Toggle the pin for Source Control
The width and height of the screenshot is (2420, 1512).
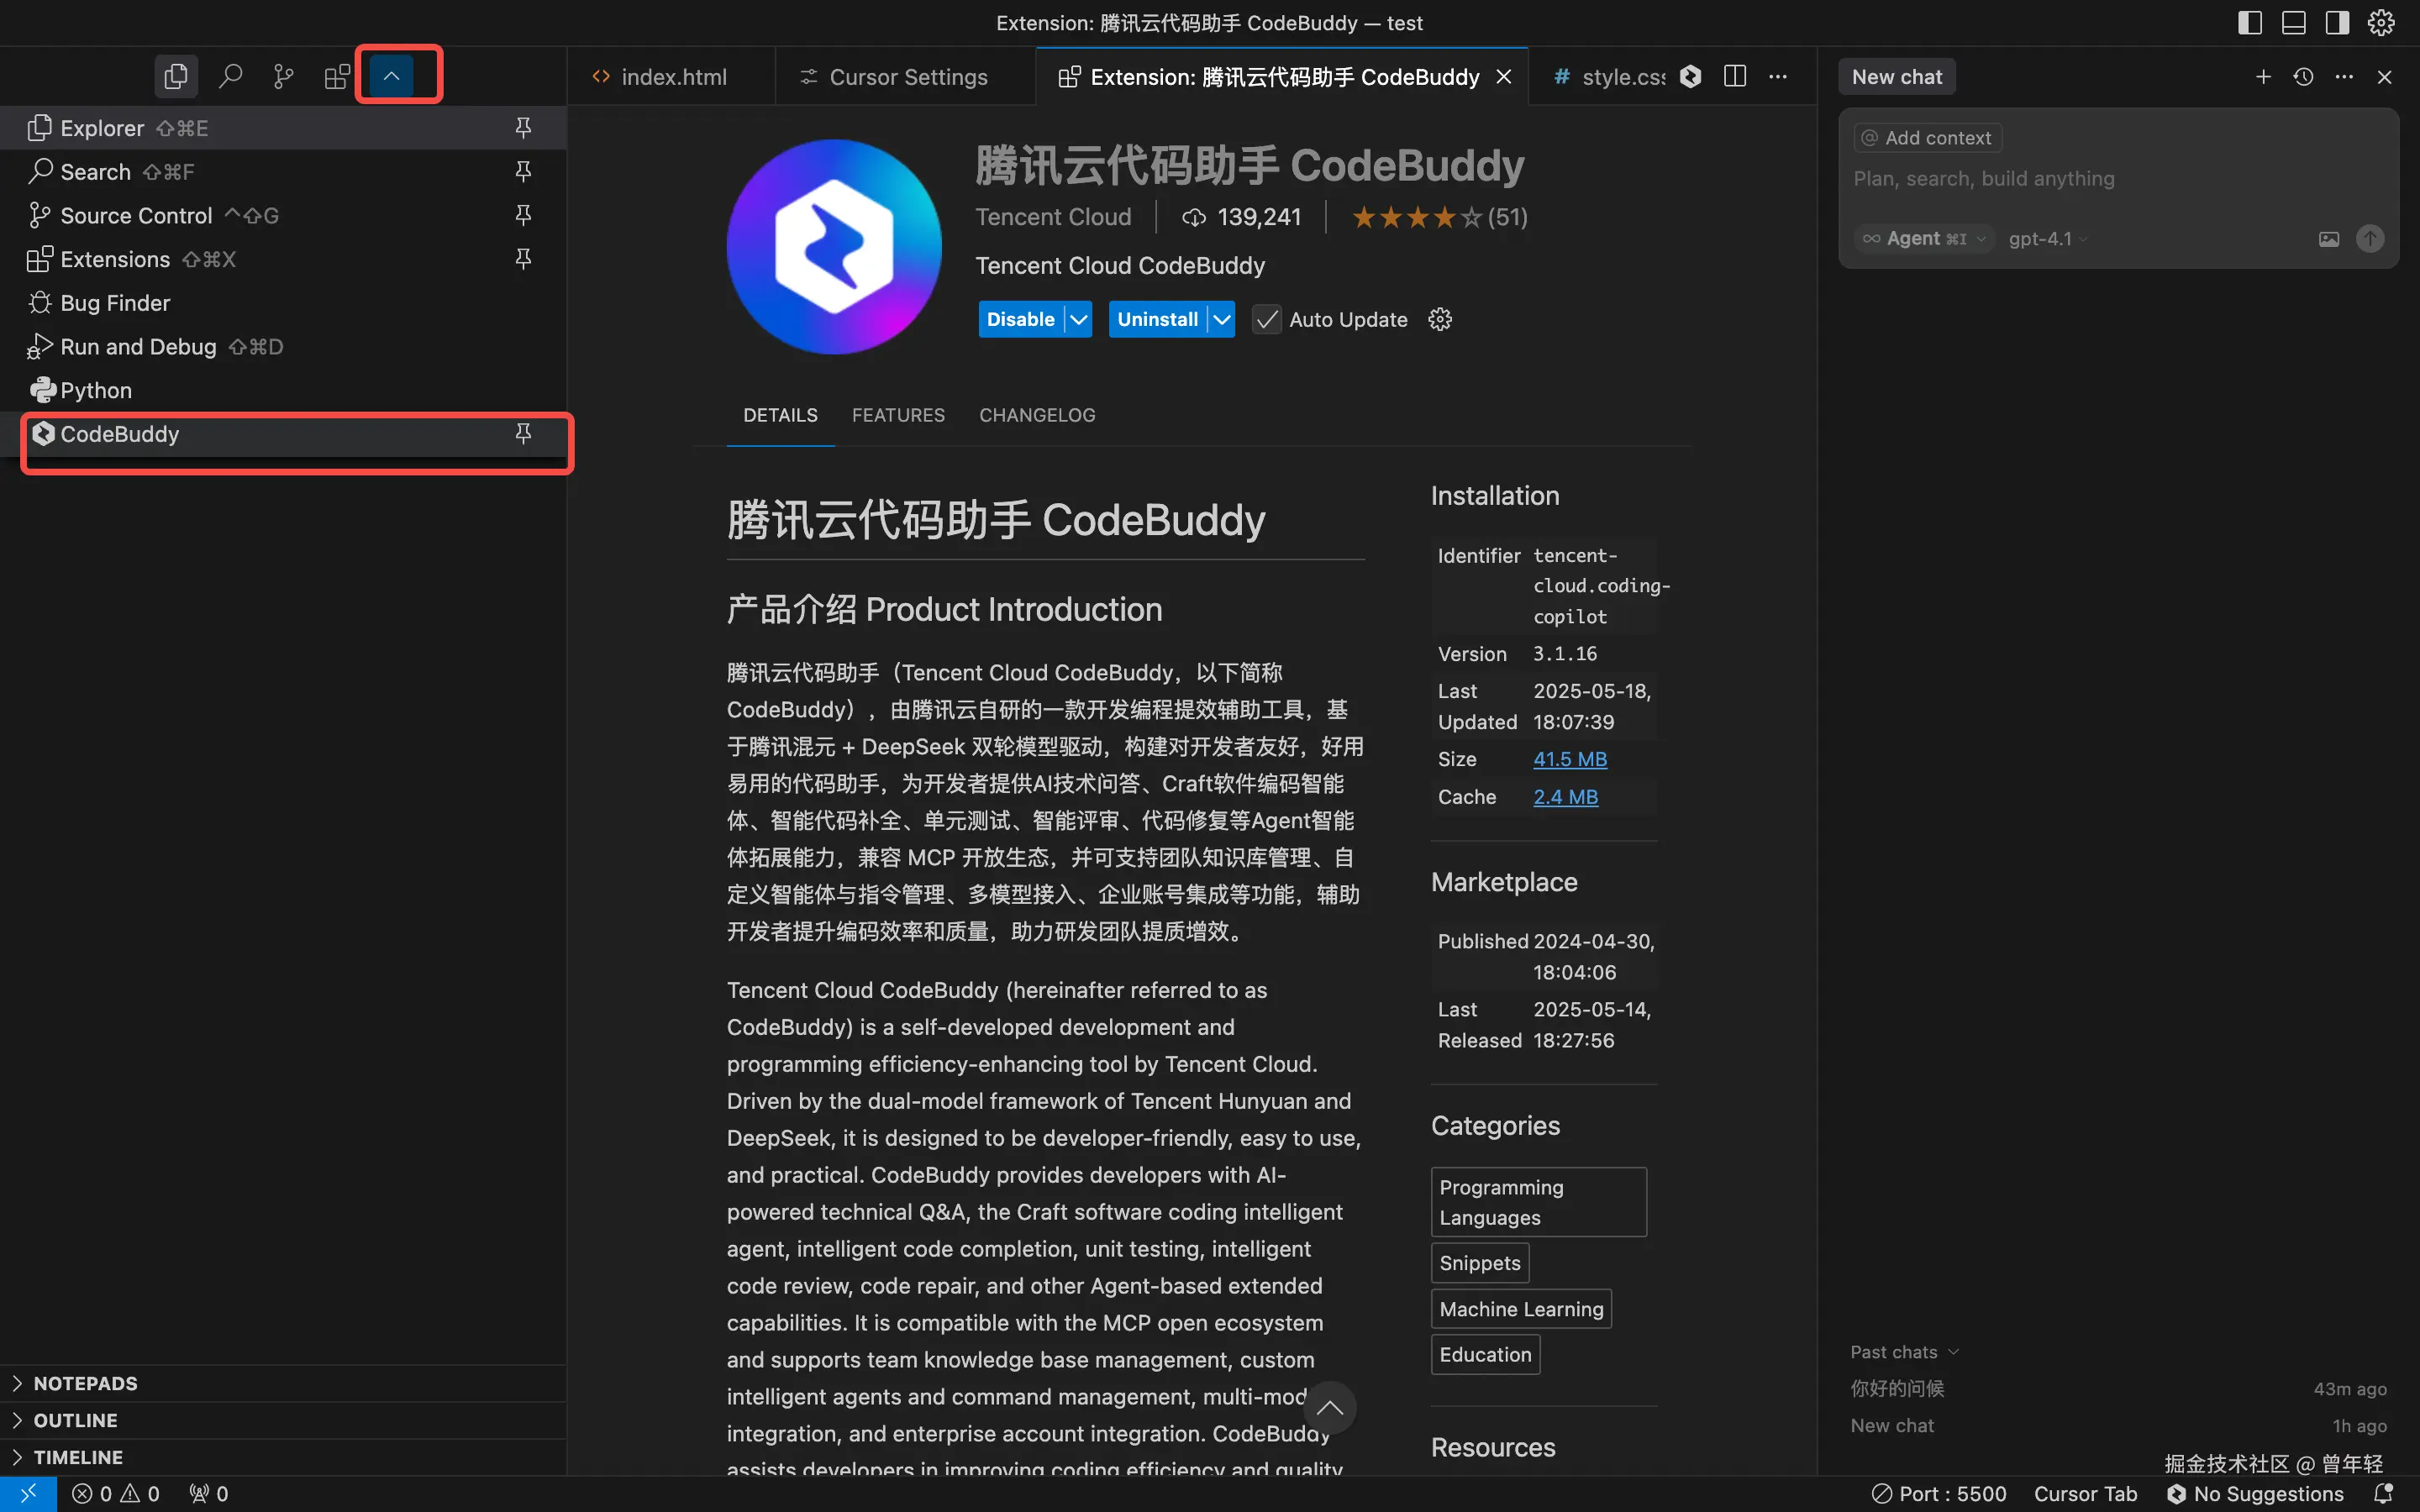[x=523, y=215]
